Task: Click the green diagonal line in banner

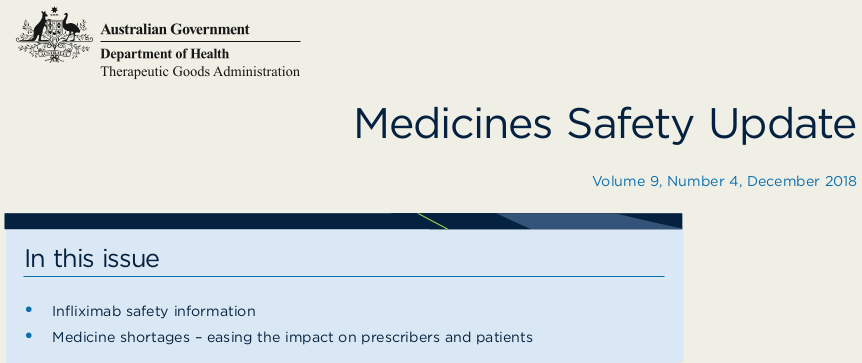Action: tap(433, 221)
